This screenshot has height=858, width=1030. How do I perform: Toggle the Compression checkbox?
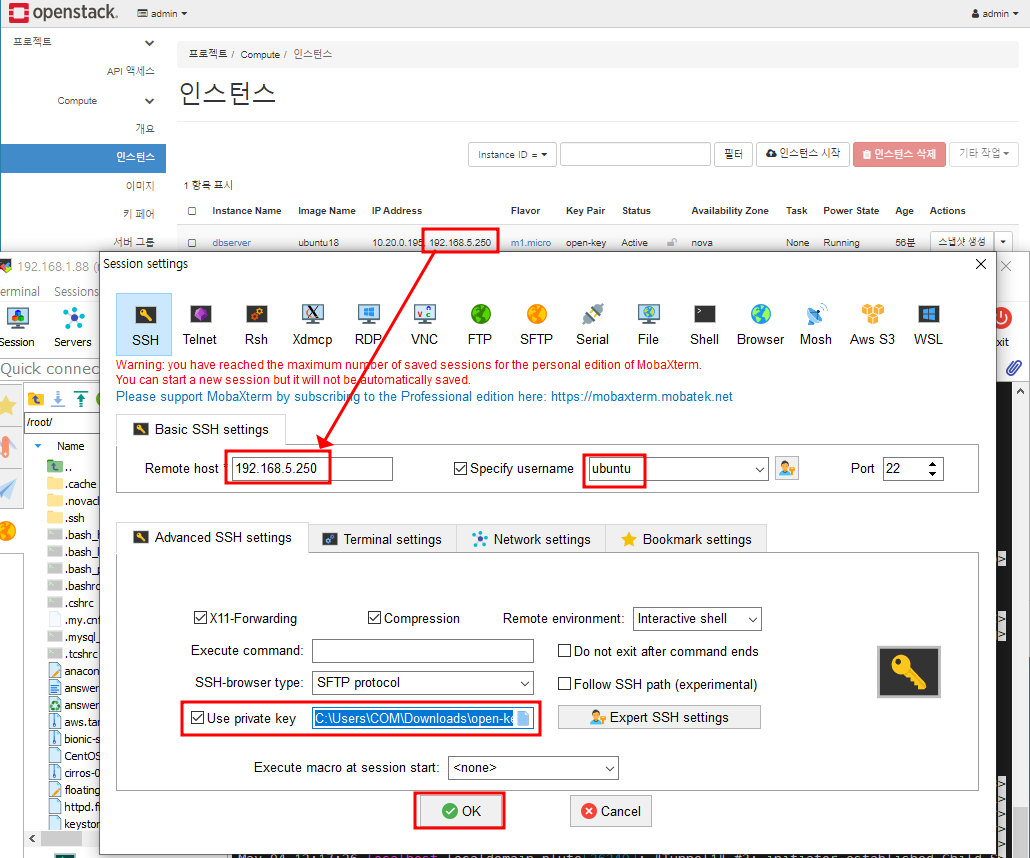coord(374,618)
